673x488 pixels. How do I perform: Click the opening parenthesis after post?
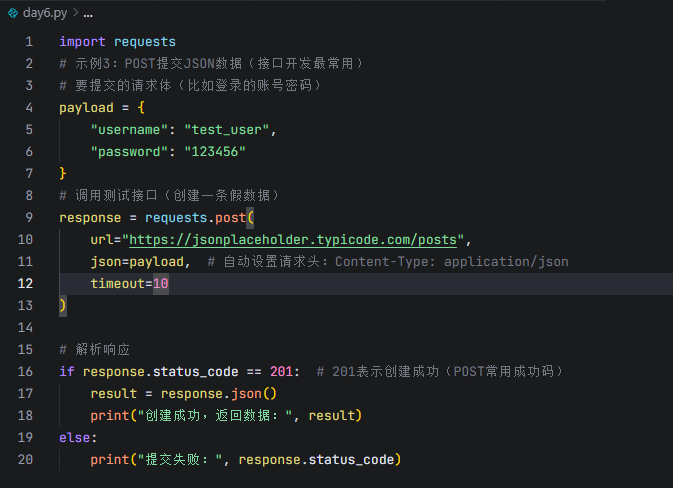pyautogui.click(x=251, y=218)
